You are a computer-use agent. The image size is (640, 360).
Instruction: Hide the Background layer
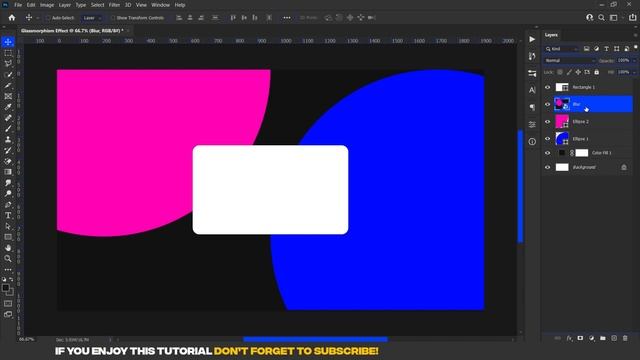tap(548, 167)
